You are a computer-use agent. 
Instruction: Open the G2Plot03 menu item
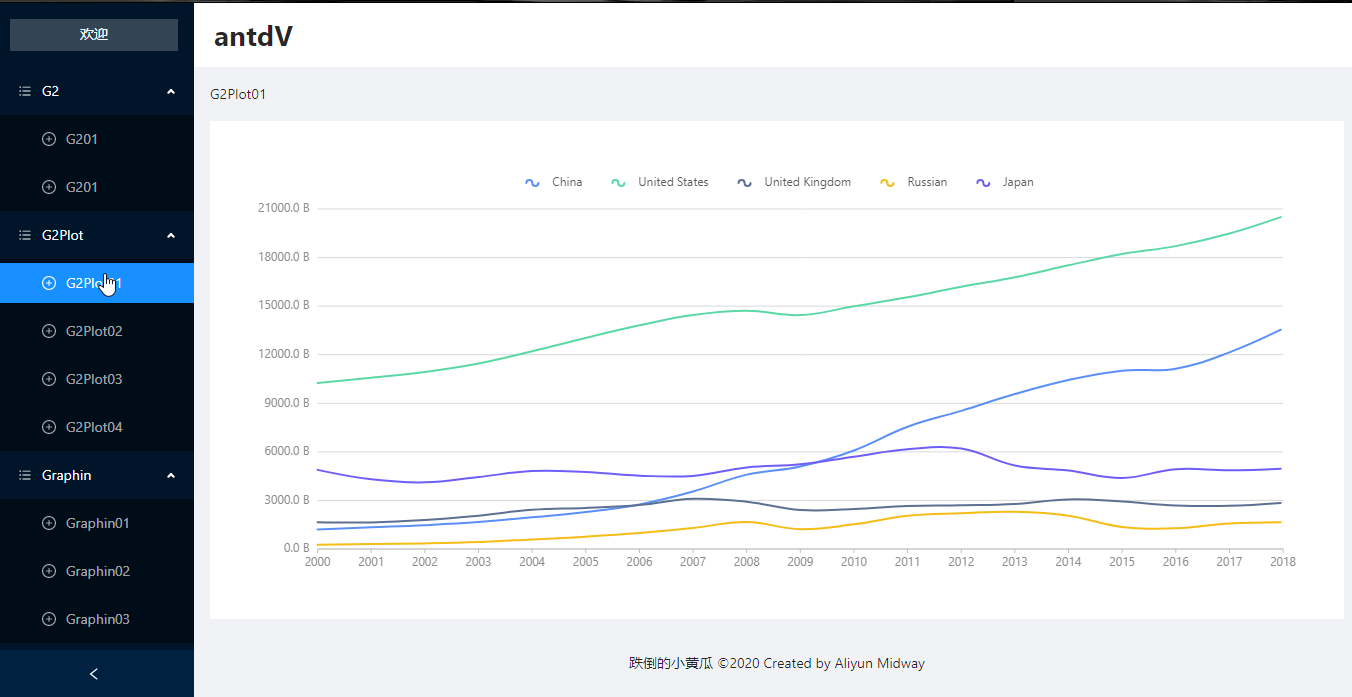(x=97, y=379)
